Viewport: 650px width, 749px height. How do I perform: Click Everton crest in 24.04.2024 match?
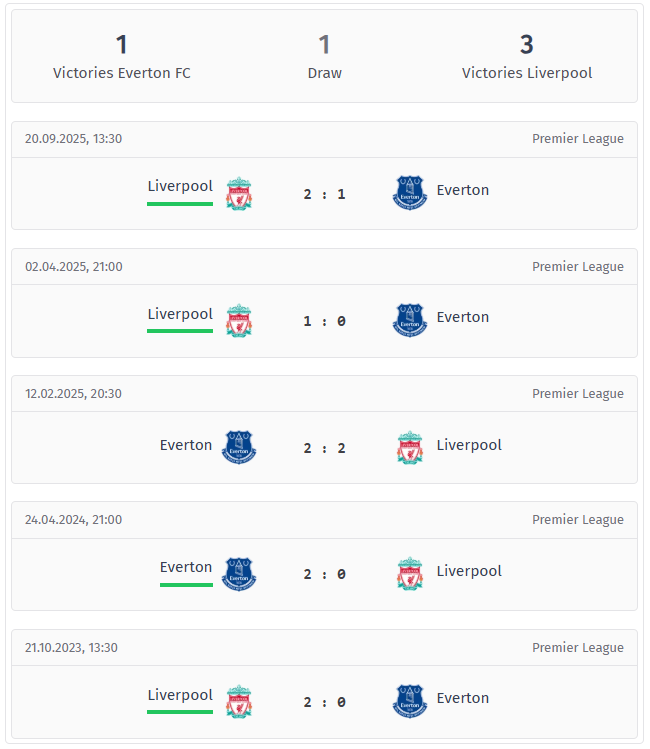(239, 575)
